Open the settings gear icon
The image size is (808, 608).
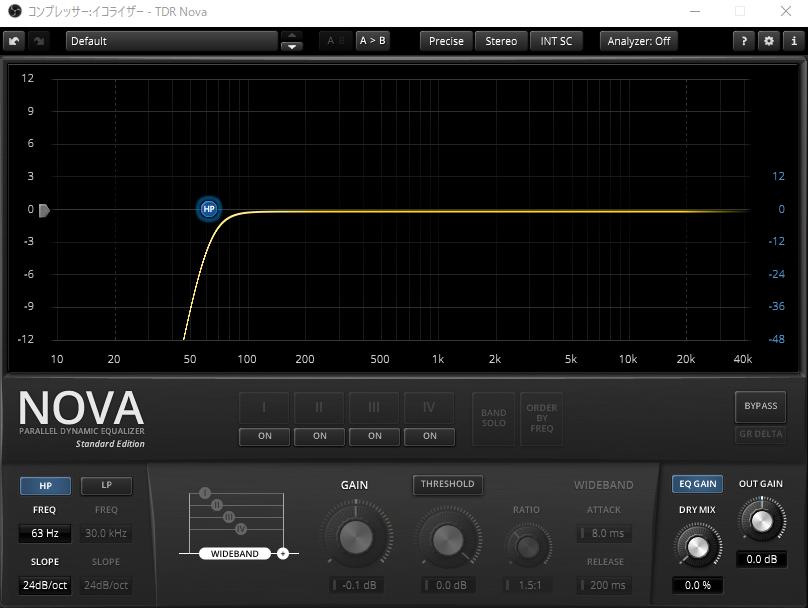[x=769, y=41]
